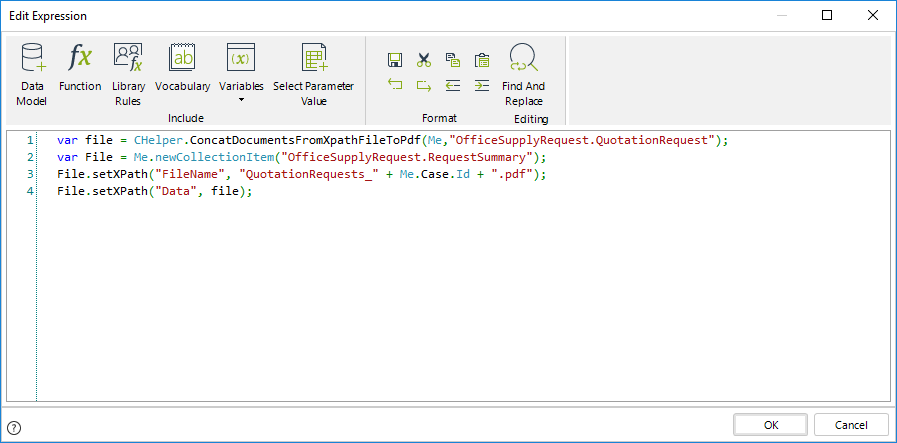
Task: Increase indent of the code
Action: [x=482, y=86]
